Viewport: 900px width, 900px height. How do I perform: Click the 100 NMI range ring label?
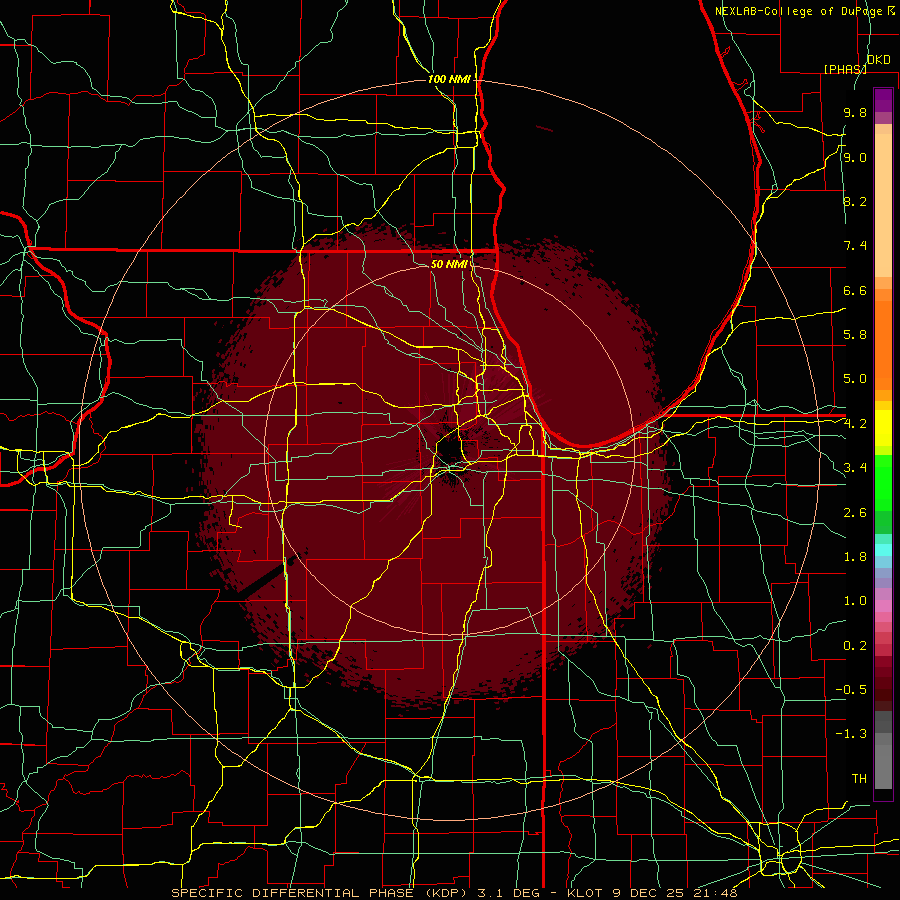click(x=449, y=79)
